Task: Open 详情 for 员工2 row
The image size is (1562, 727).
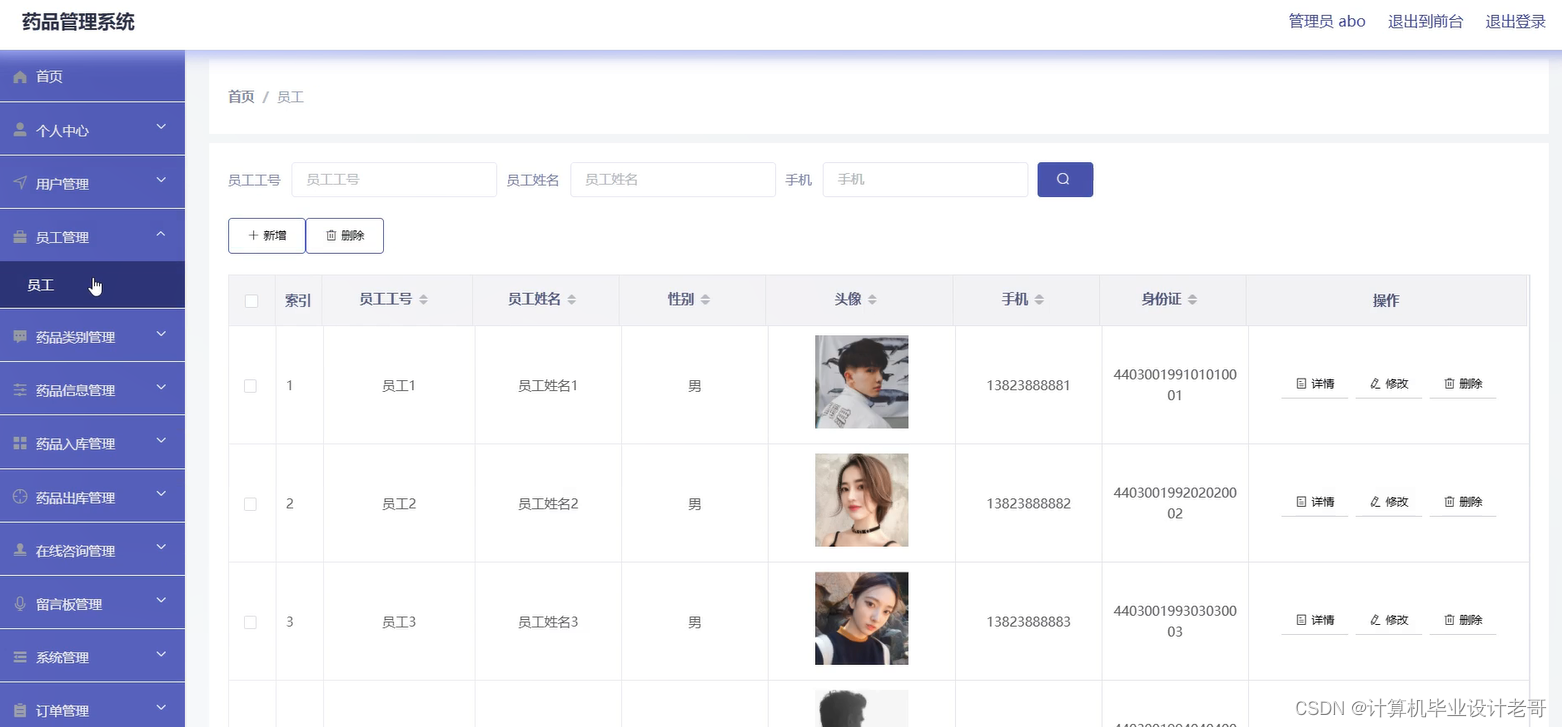Action: [x=1315, y=502]
